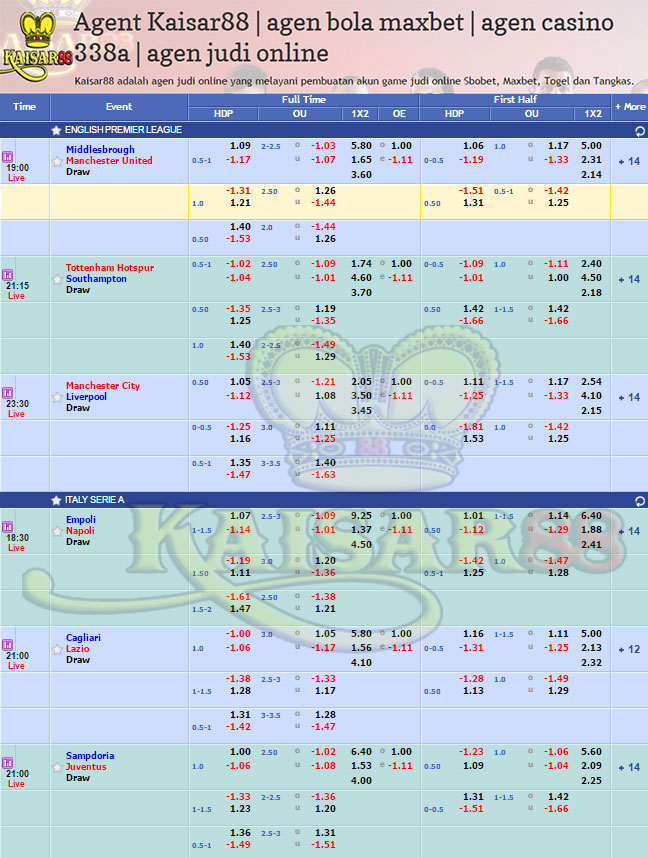
Task: Pick -1.81 first-half handicap for Manchester City
Action: (471, 426)
